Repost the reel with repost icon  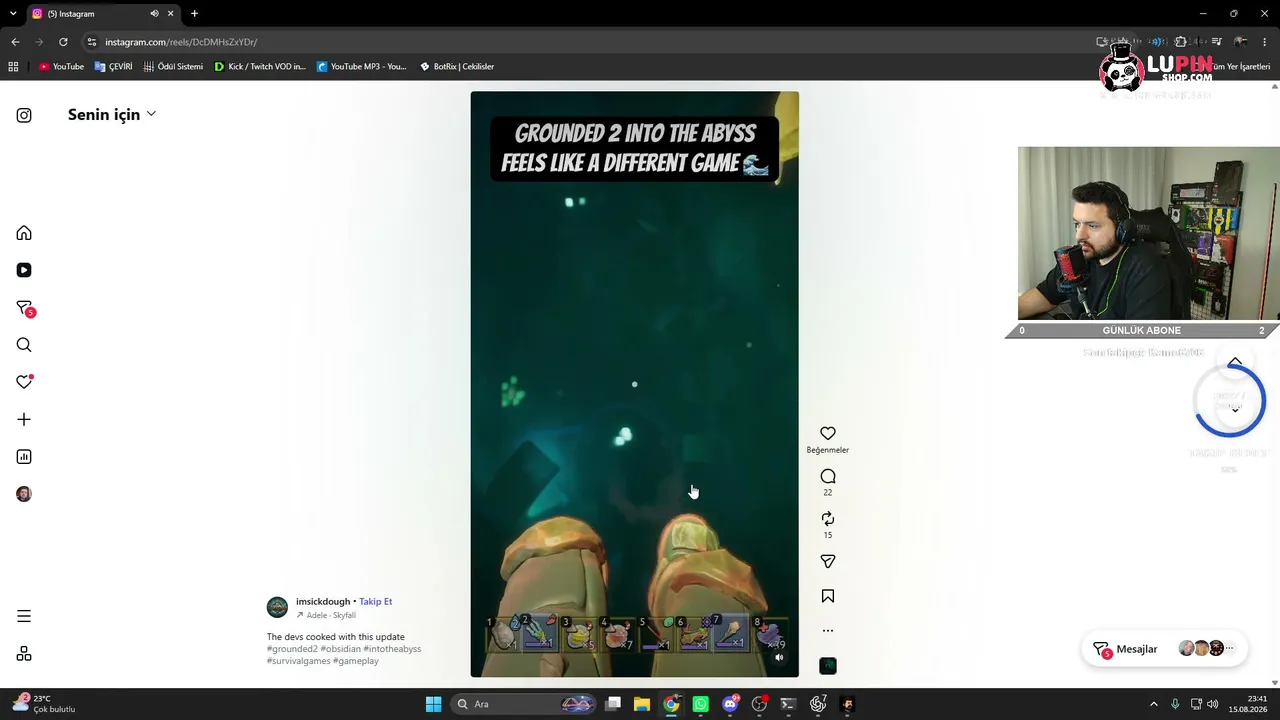[x=828, y=518]
